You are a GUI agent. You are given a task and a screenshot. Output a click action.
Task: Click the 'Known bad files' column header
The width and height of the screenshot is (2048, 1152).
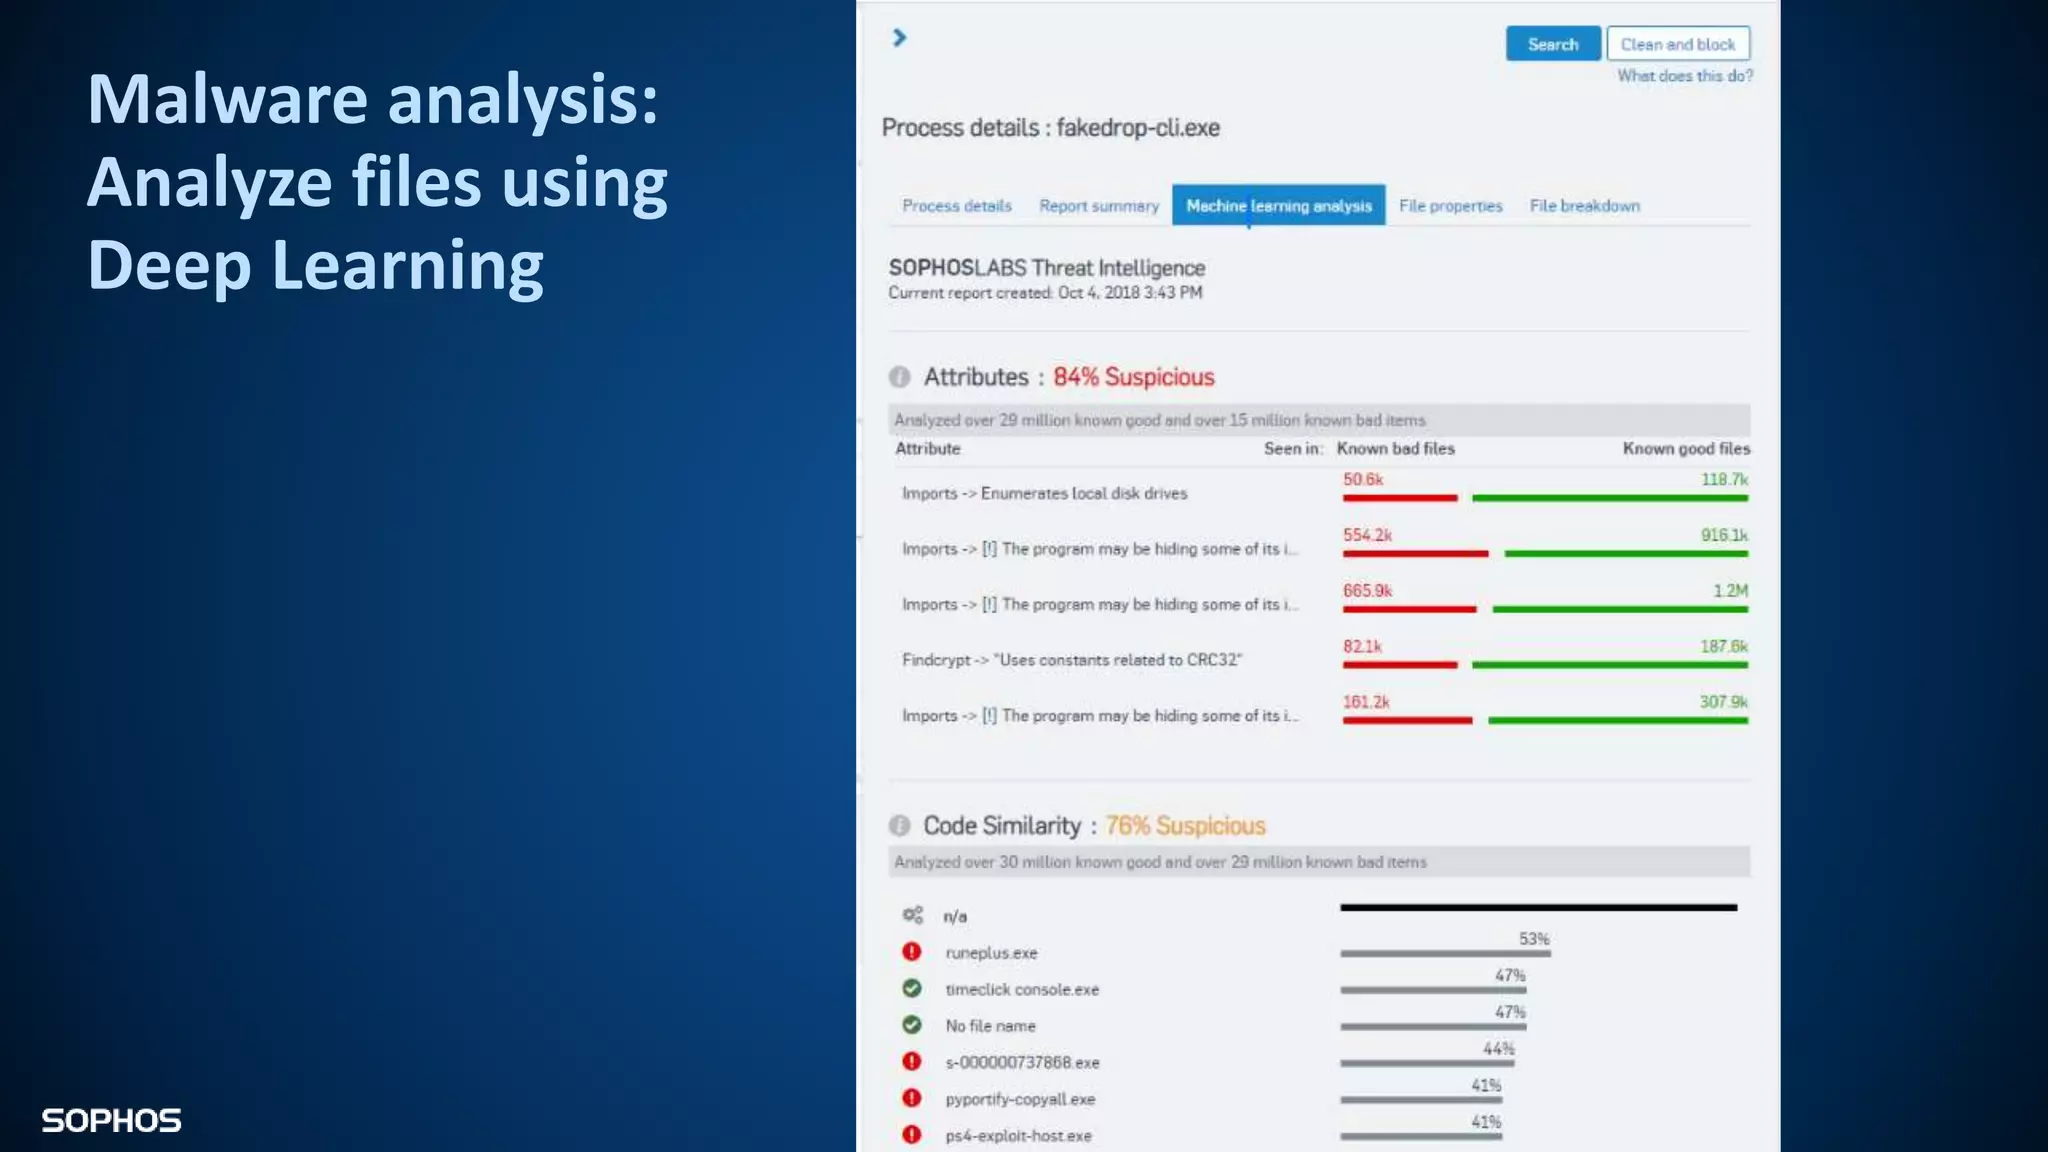tap(1396, 449)
